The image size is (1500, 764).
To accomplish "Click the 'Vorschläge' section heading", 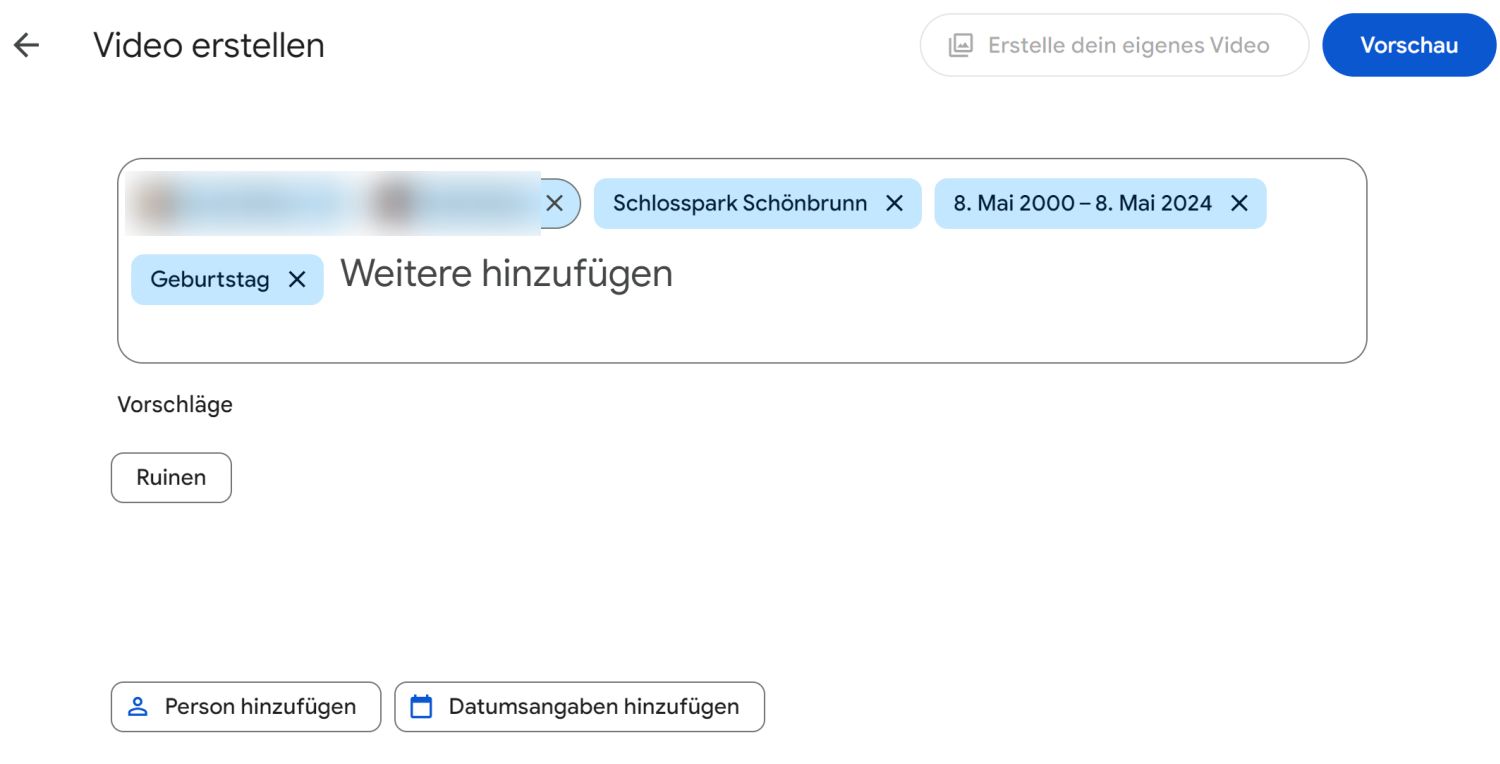I will (x=175, y=405).
